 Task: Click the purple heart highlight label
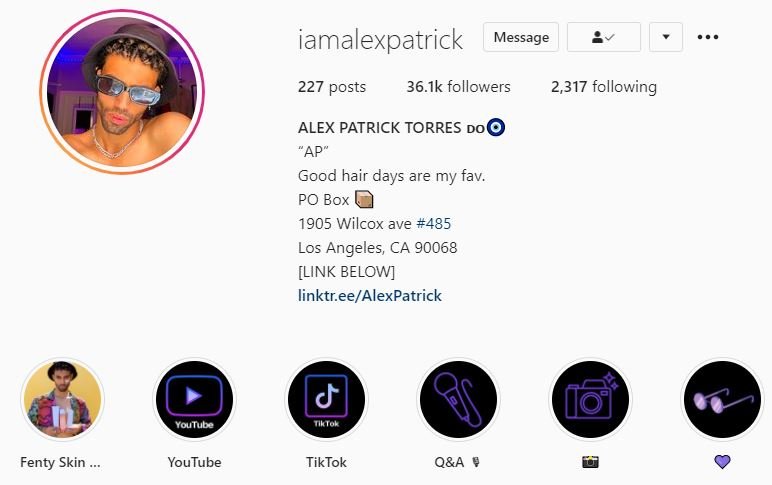(x=722, y=462)
